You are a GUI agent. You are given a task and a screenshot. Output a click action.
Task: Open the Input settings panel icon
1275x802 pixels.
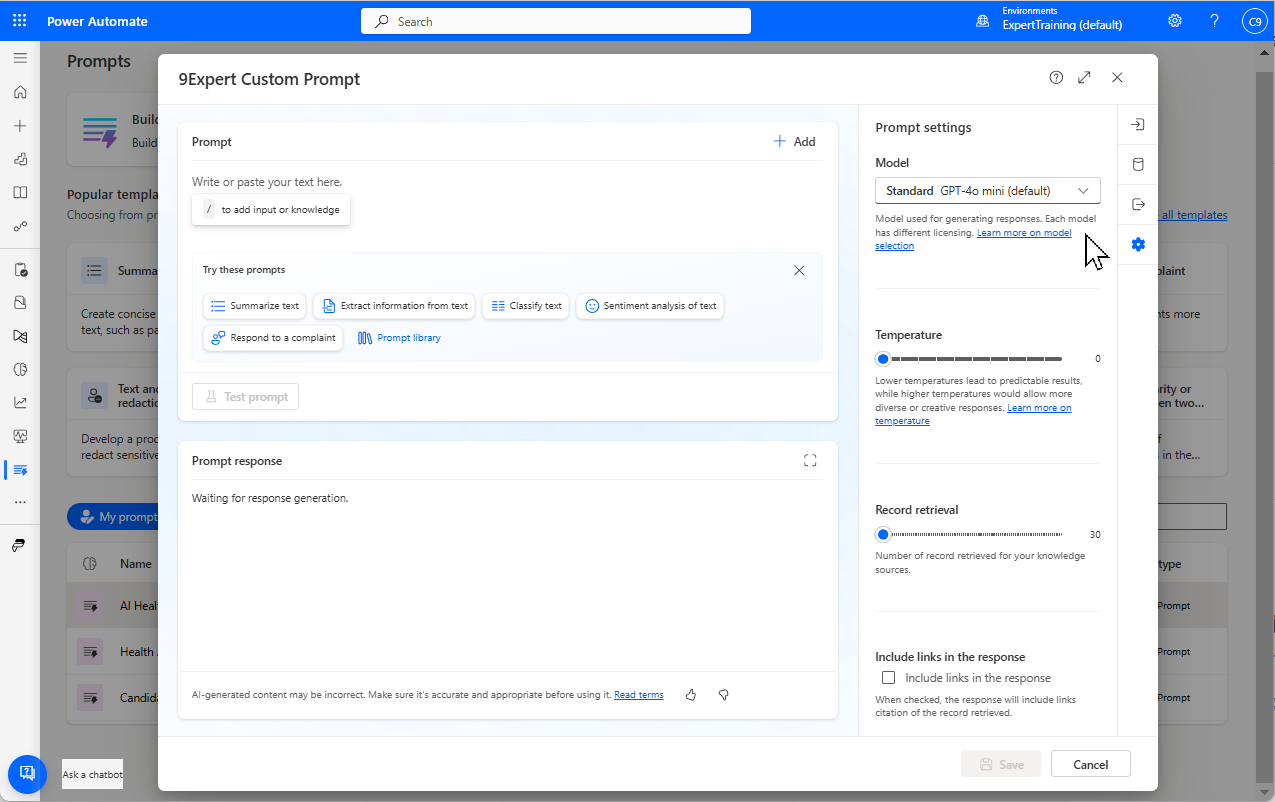(1136, 124)
